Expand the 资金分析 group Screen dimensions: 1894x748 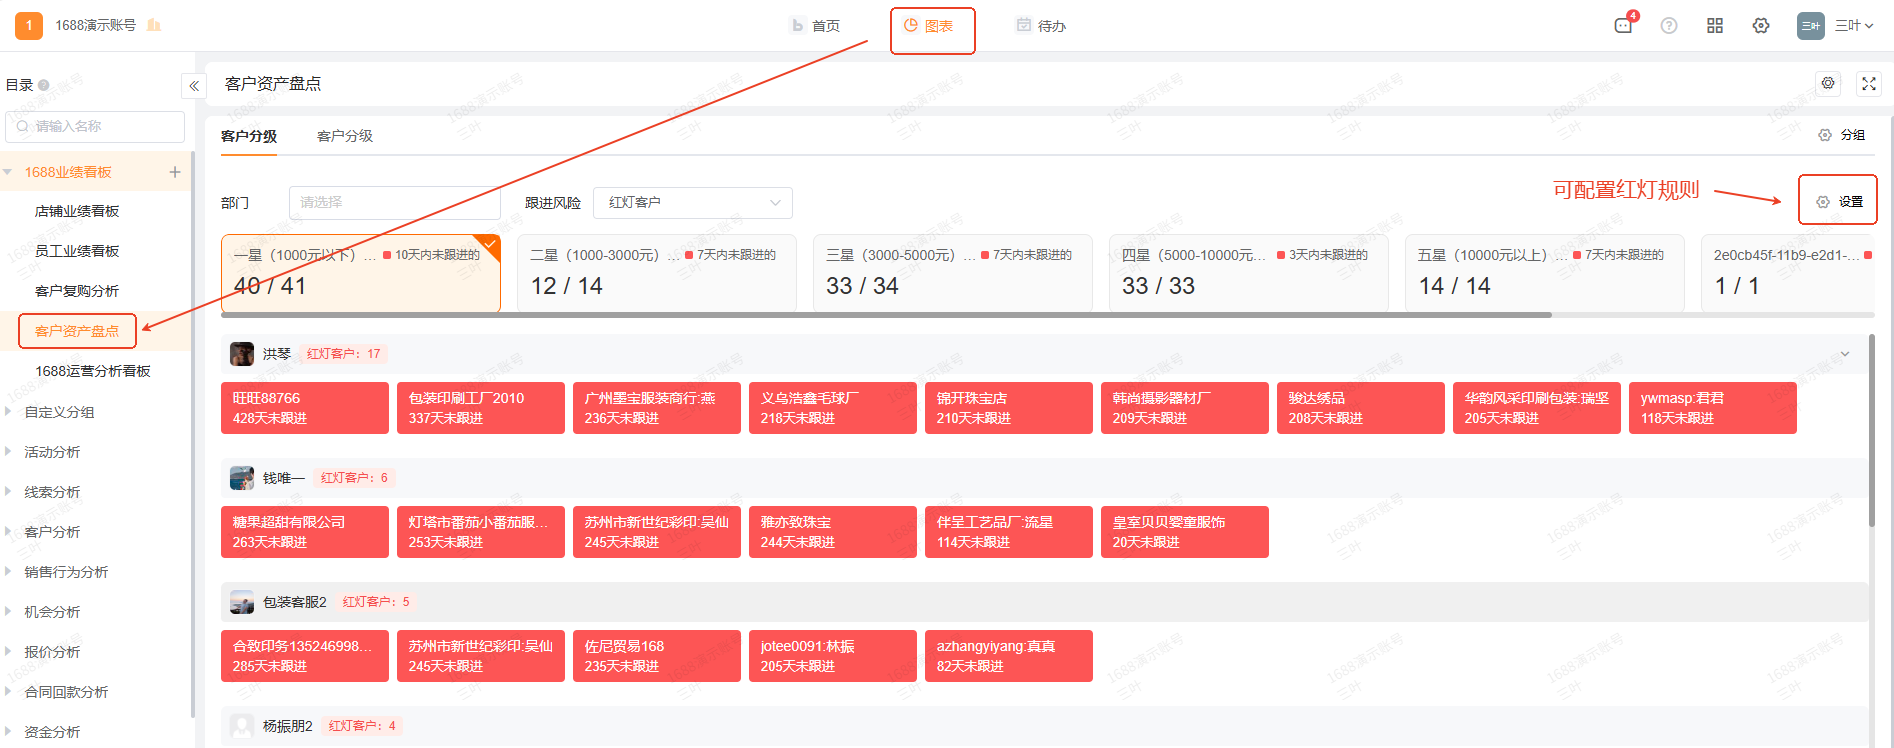click(8, 731)
